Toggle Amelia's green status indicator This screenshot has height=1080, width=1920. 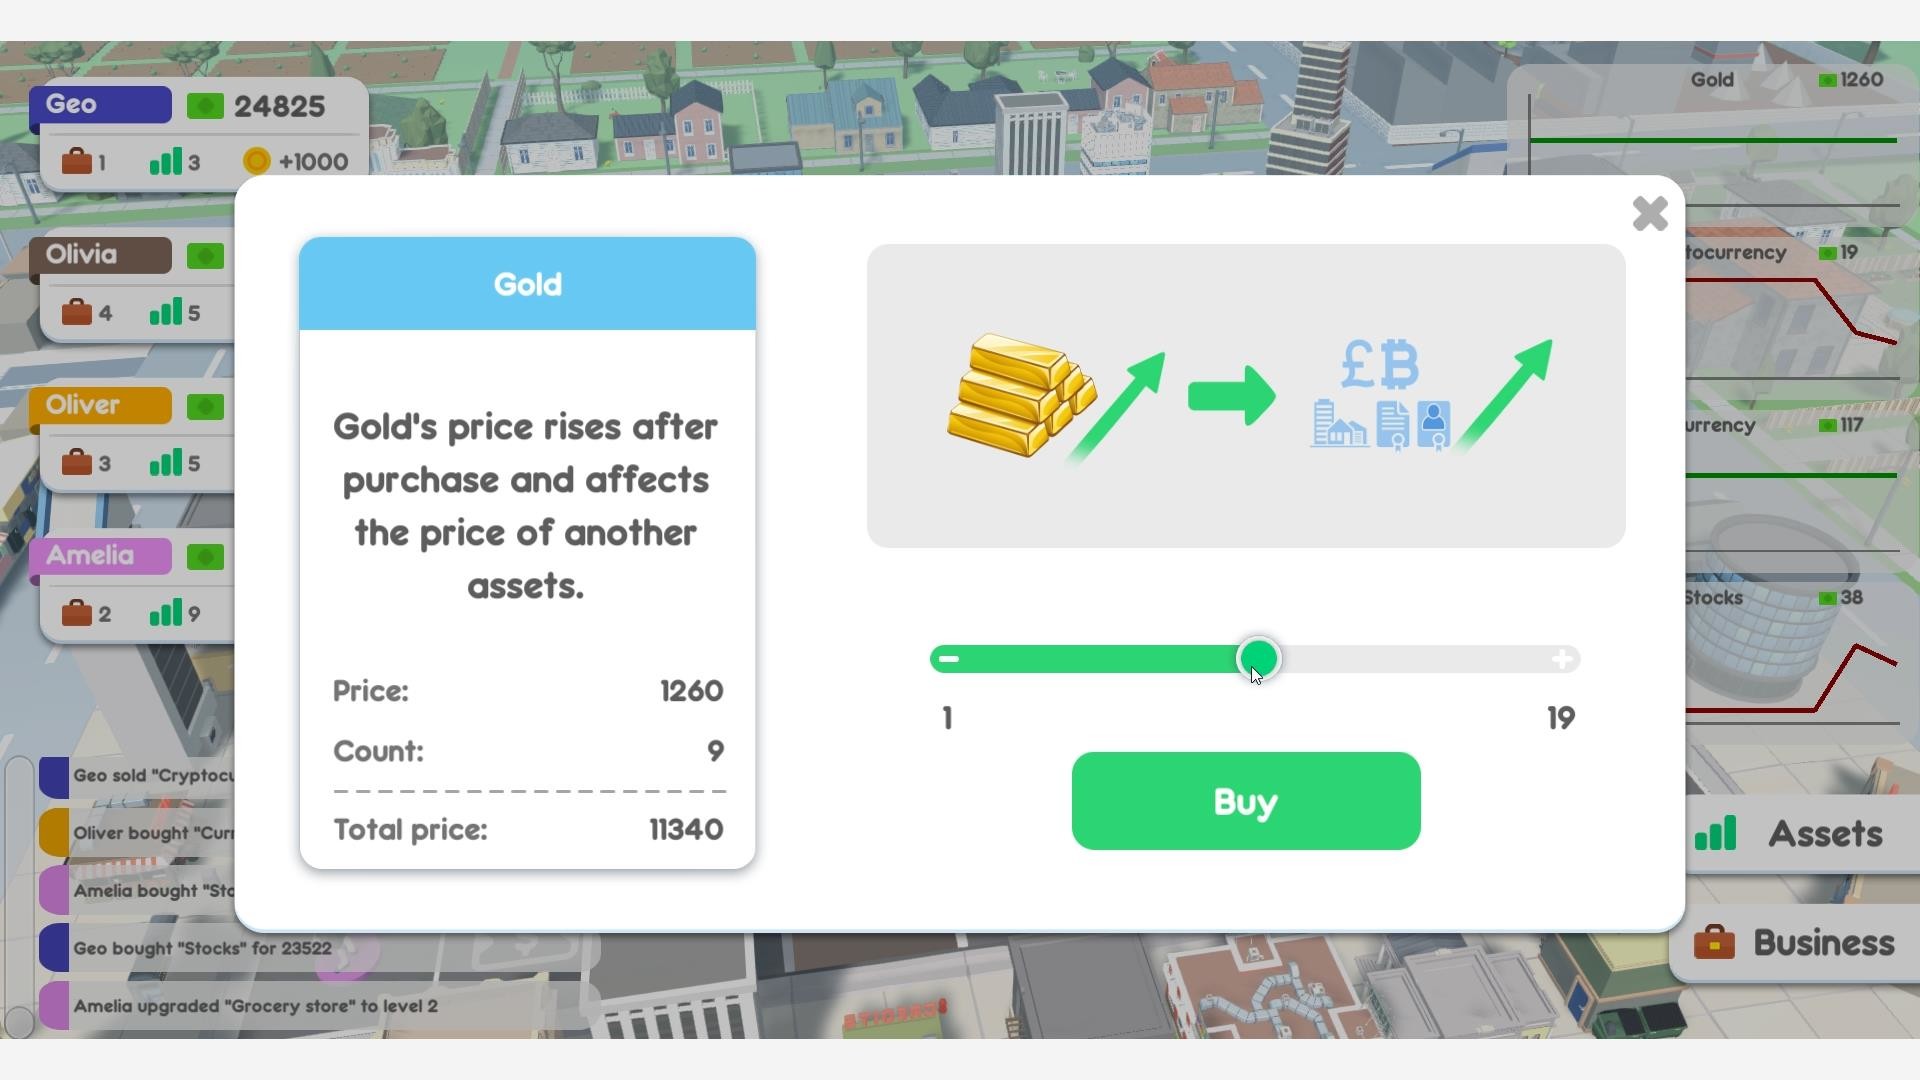click(x=205, y=557)
